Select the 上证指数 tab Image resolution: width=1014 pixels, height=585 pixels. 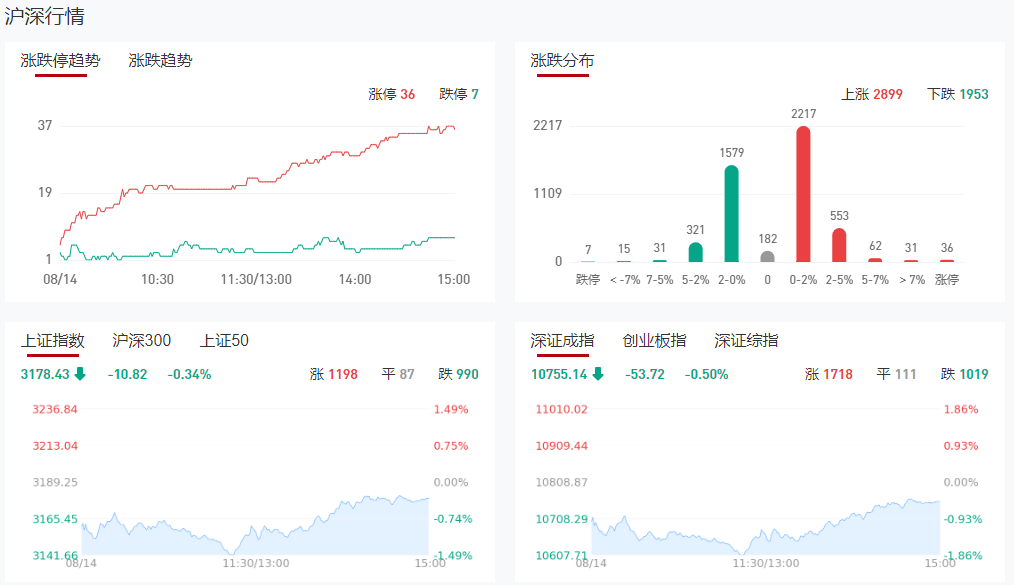tap(53, 341)
